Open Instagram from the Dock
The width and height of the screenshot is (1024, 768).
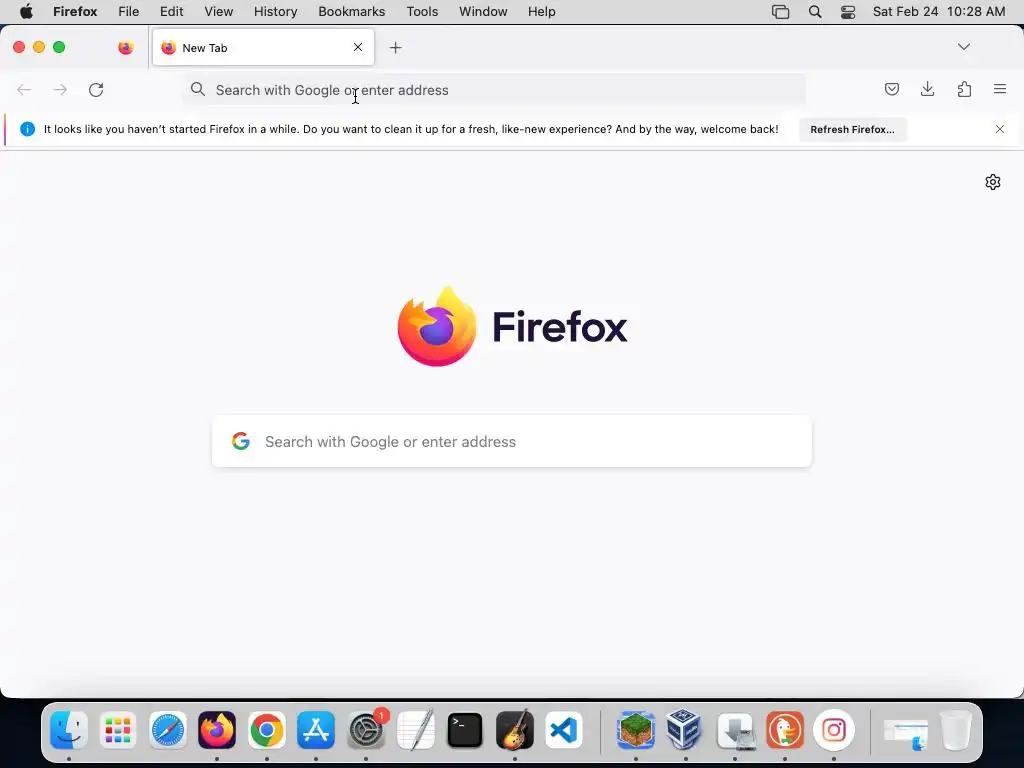(x=834, y=729)
